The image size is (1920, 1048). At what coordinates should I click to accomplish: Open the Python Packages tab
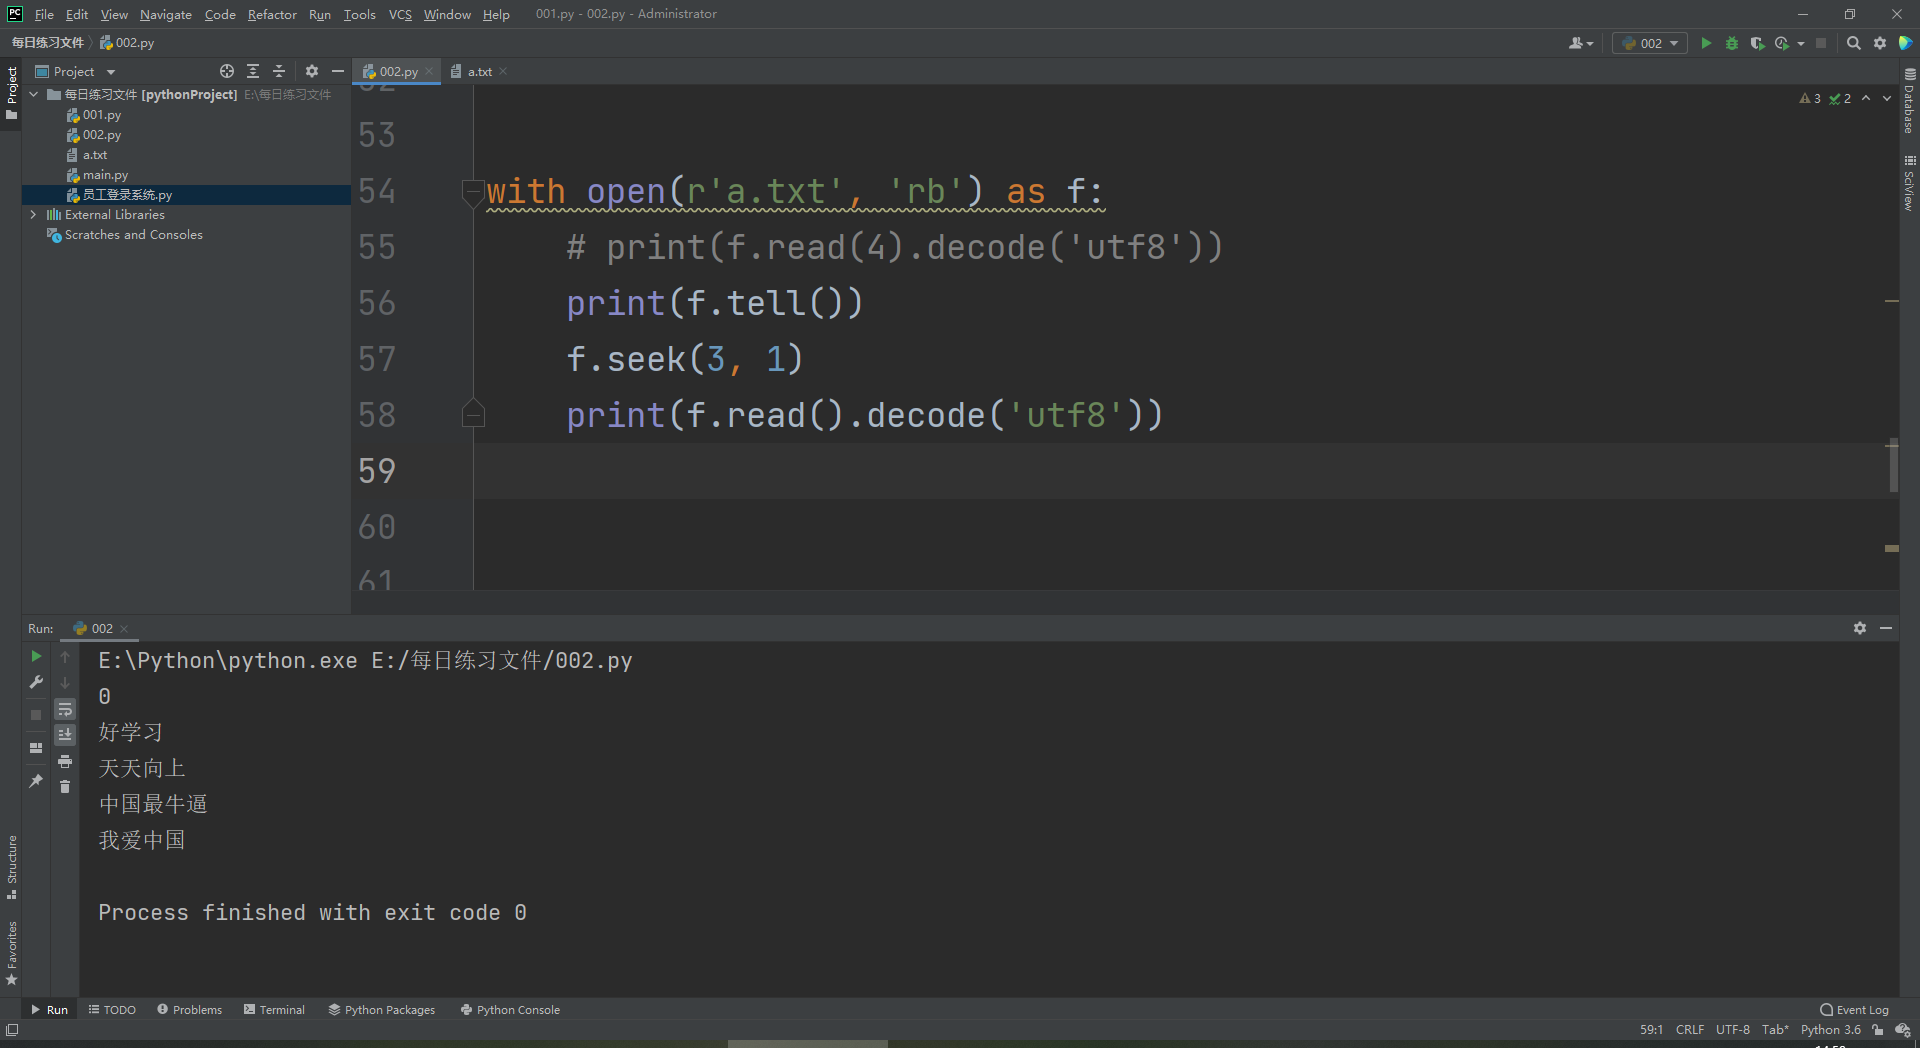(x=382, y=1010)
